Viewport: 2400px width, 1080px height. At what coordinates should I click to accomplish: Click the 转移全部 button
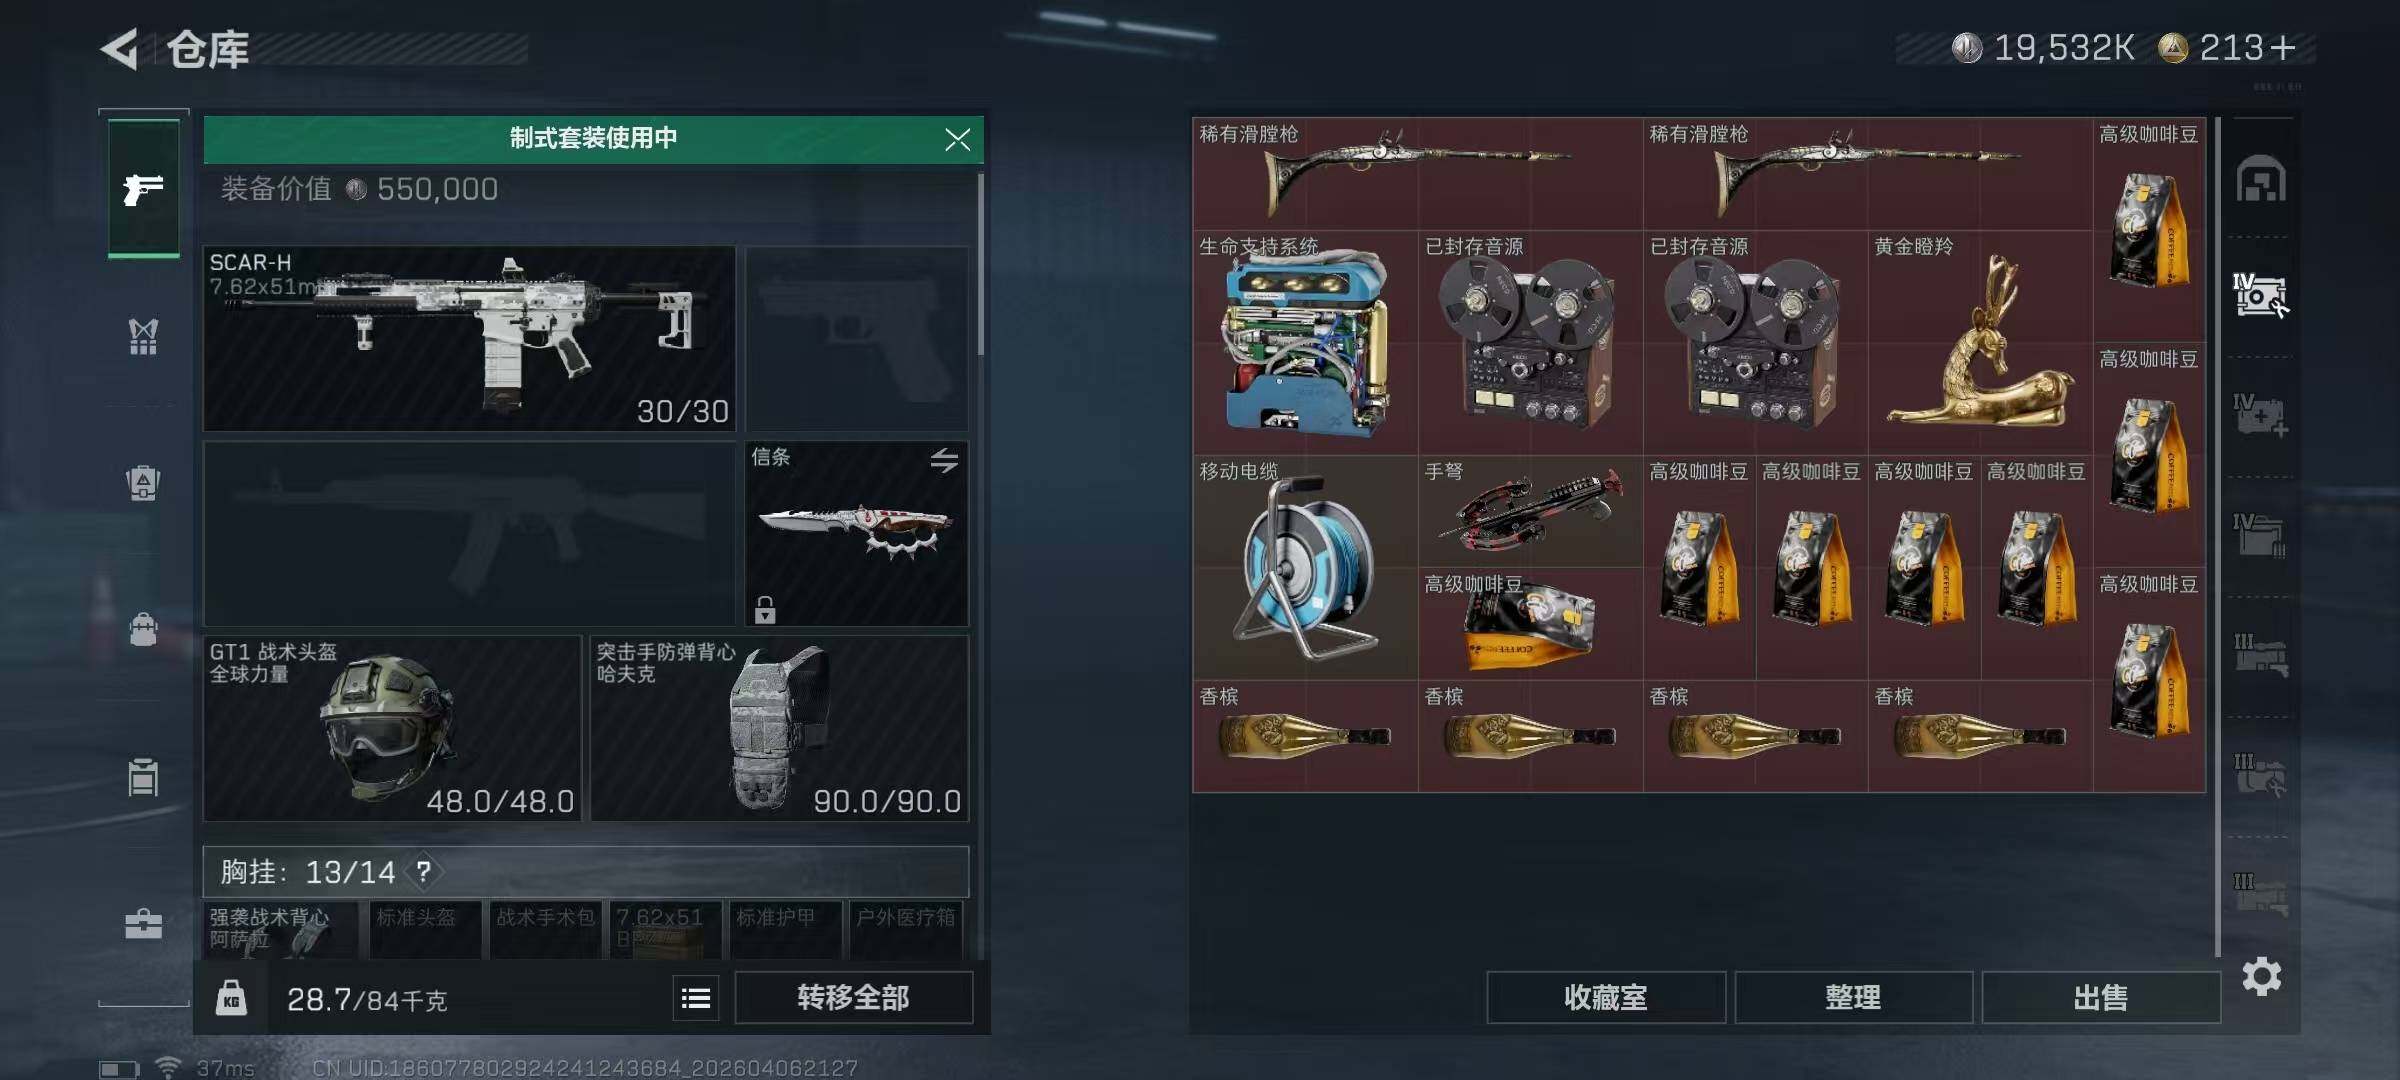pyautogui.click(x=853, y=997)
